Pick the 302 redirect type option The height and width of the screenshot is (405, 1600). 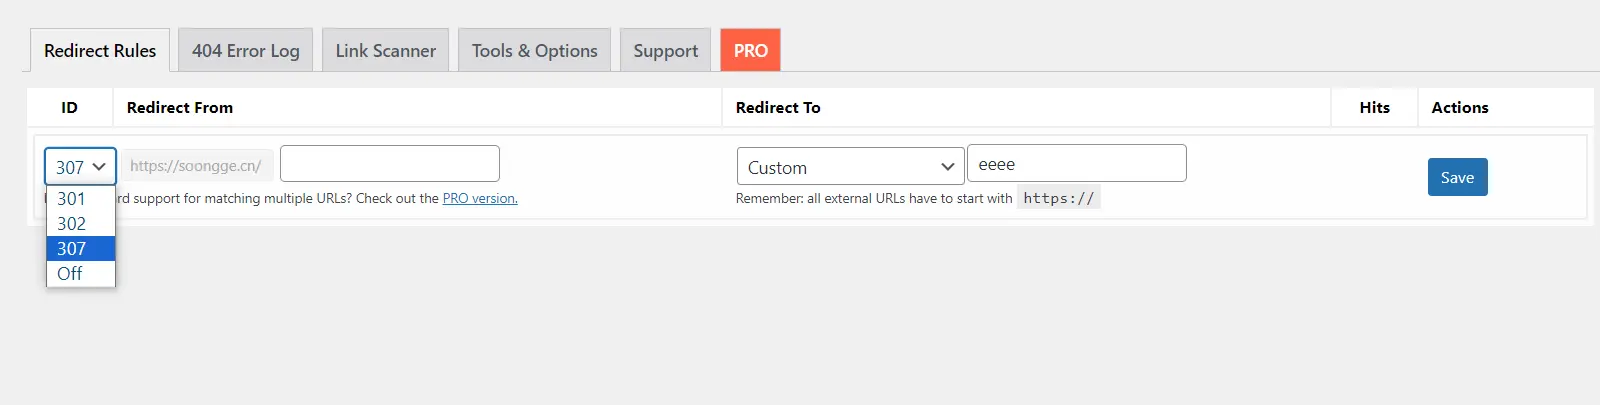72,224
